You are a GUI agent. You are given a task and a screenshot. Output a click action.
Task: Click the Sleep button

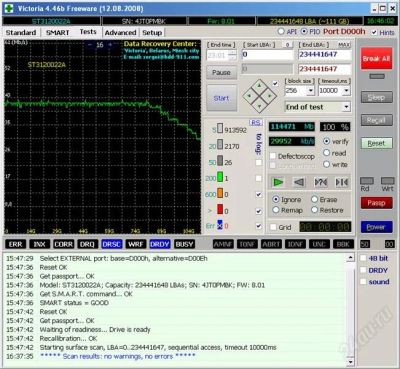(x=377, y=97)
